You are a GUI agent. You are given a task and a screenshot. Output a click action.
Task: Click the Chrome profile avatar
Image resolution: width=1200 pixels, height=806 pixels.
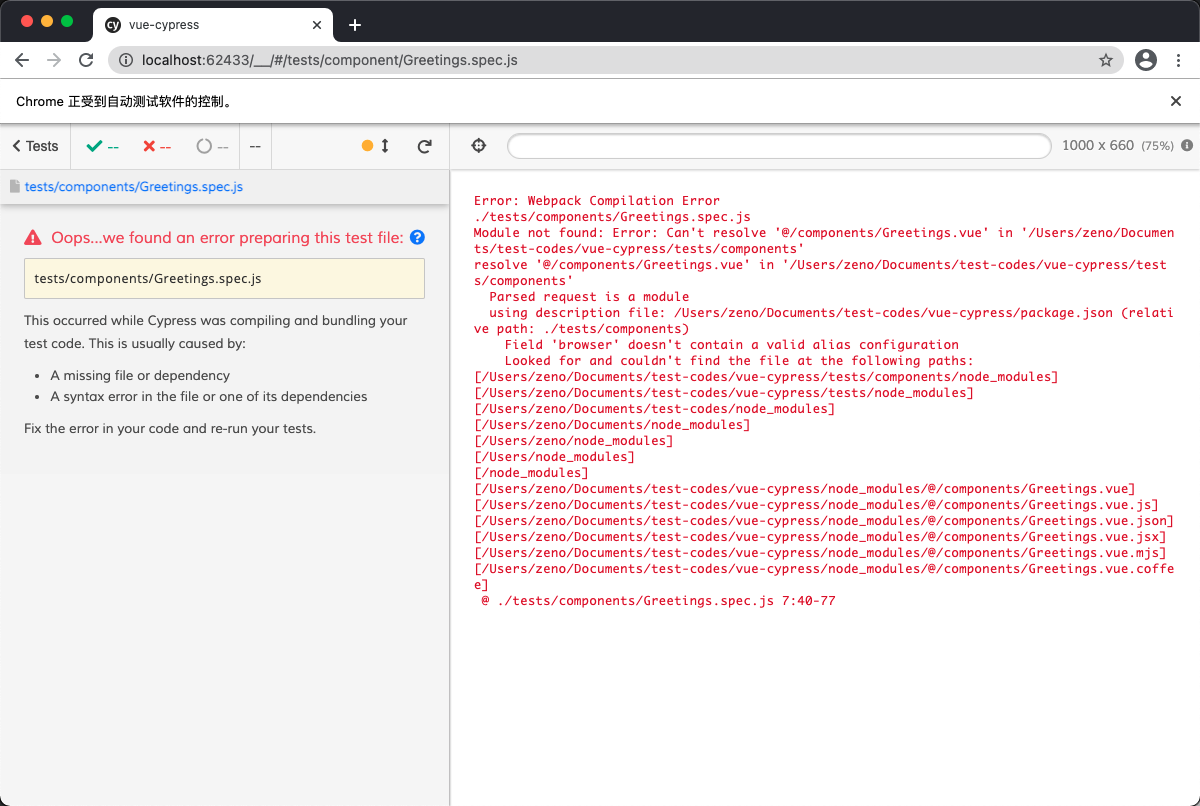point(1145,60)
